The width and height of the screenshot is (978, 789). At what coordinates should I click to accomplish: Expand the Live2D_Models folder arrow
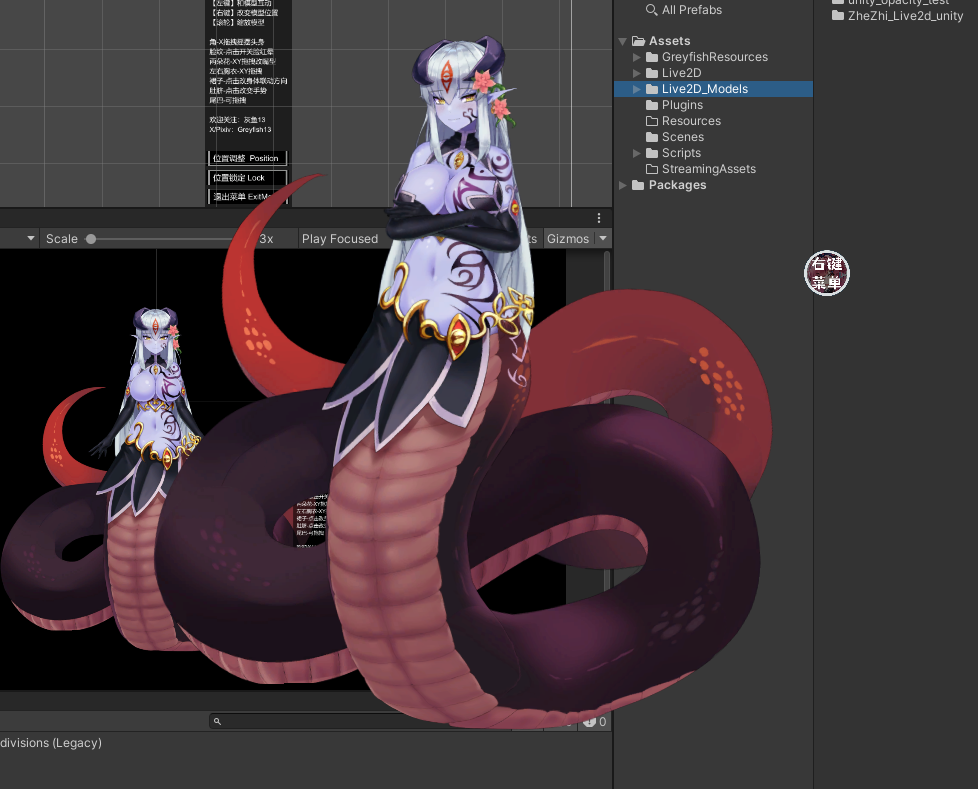click(x=636, y=89)
